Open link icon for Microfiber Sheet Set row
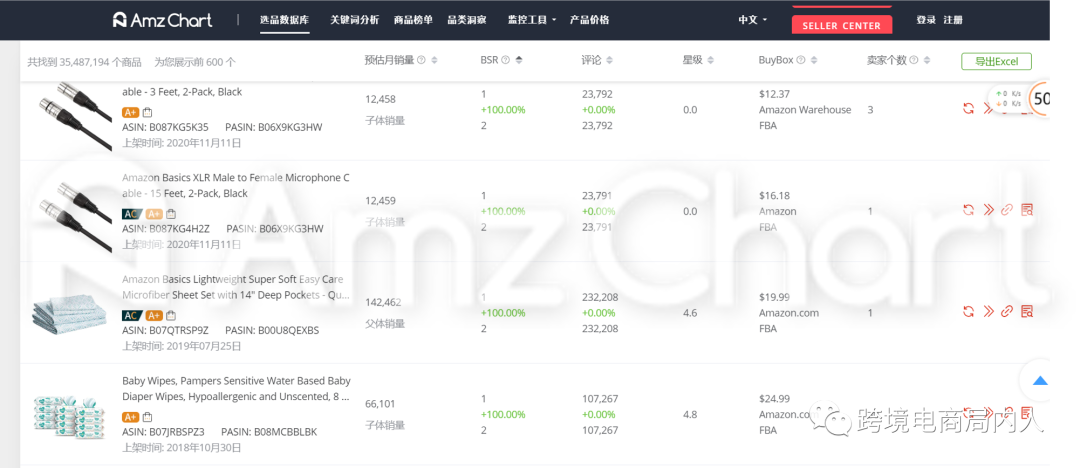Viewport: 1080px width, 468px height. pyautogui.click(x=1007, y=312)
